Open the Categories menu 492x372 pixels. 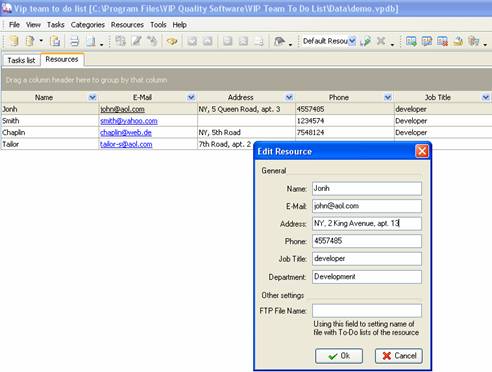(x=88, y=25)
